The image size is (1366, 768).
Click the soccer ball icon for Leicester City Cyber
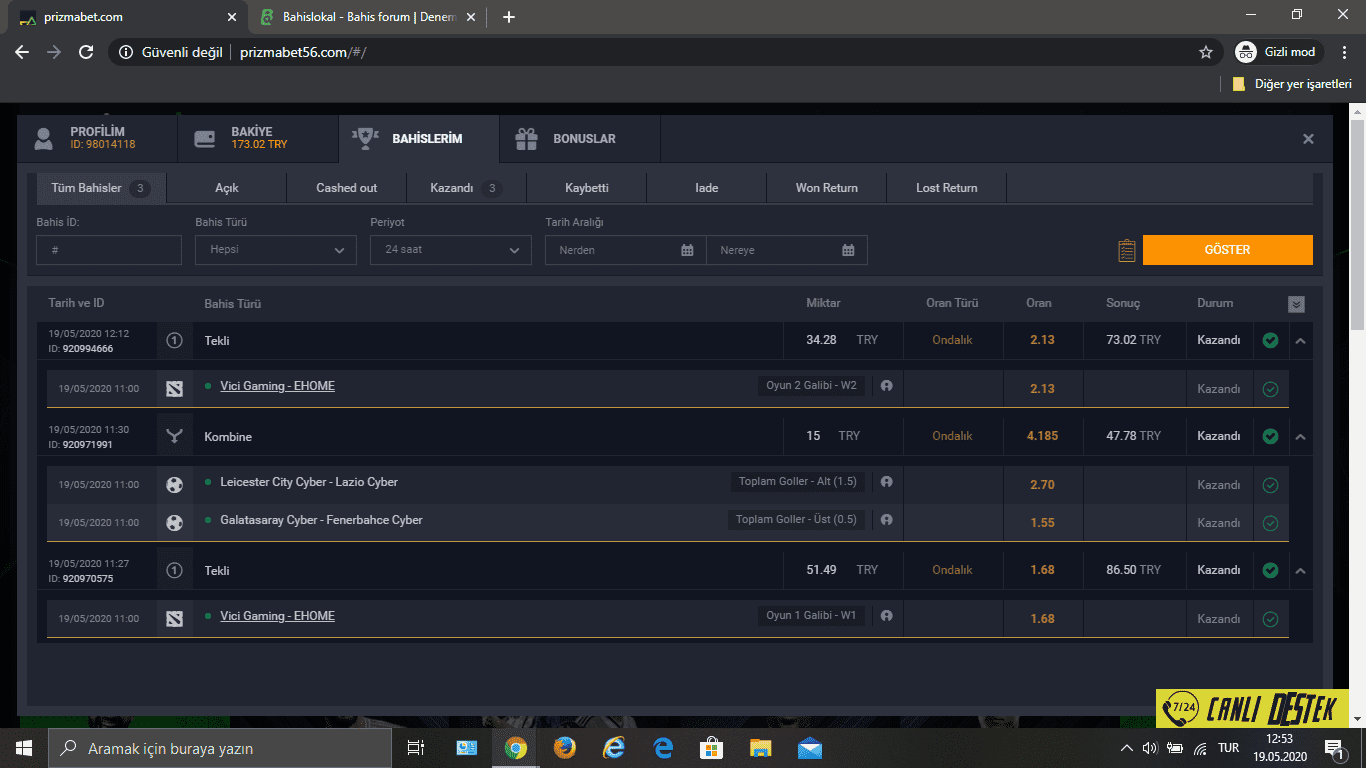point(175,485)
